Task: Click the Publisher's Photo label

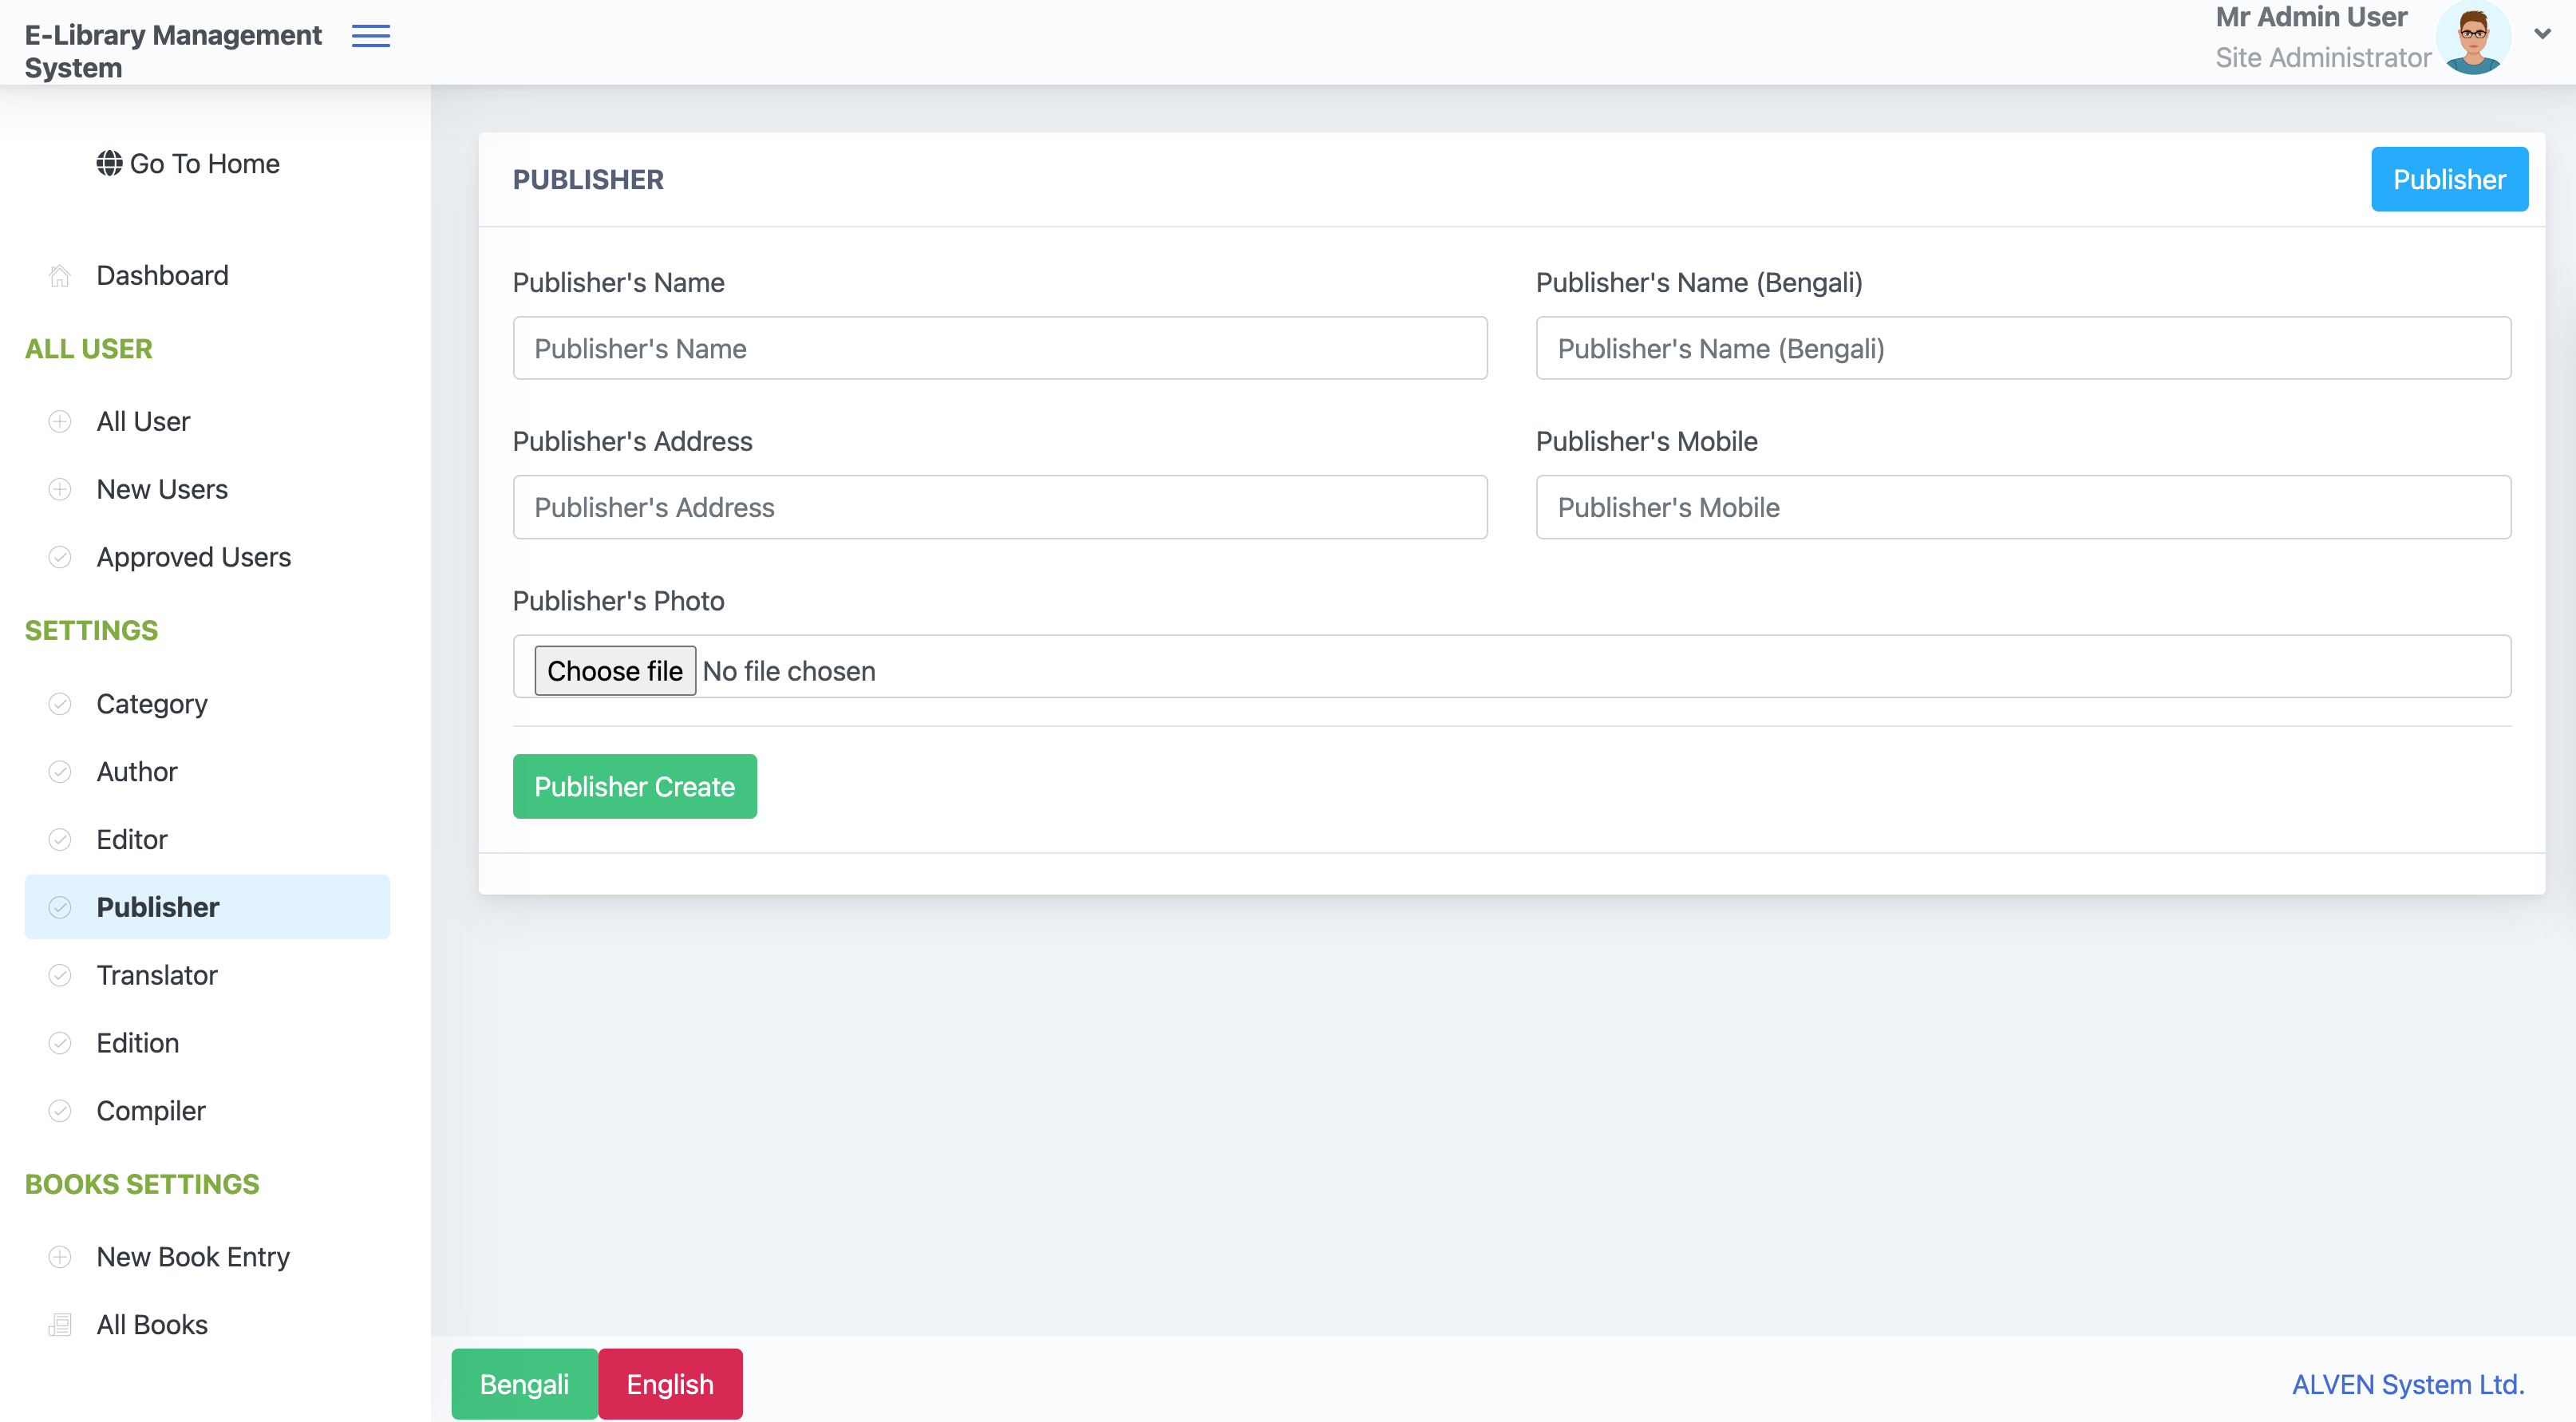Action: tap(618, 601)
